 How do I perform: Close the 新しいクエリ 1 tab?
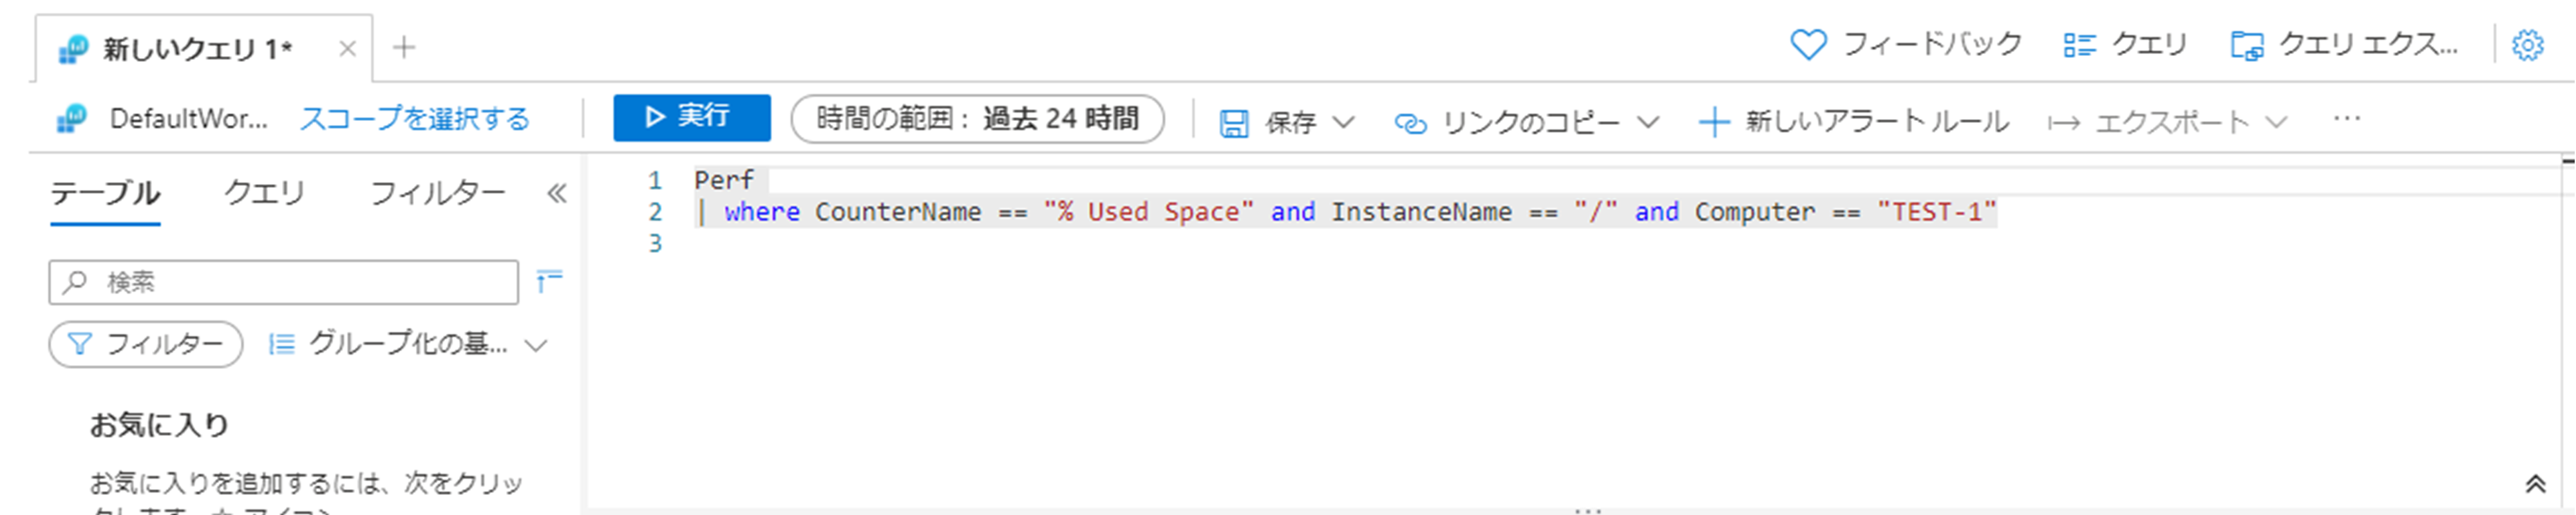click(347, 48)
